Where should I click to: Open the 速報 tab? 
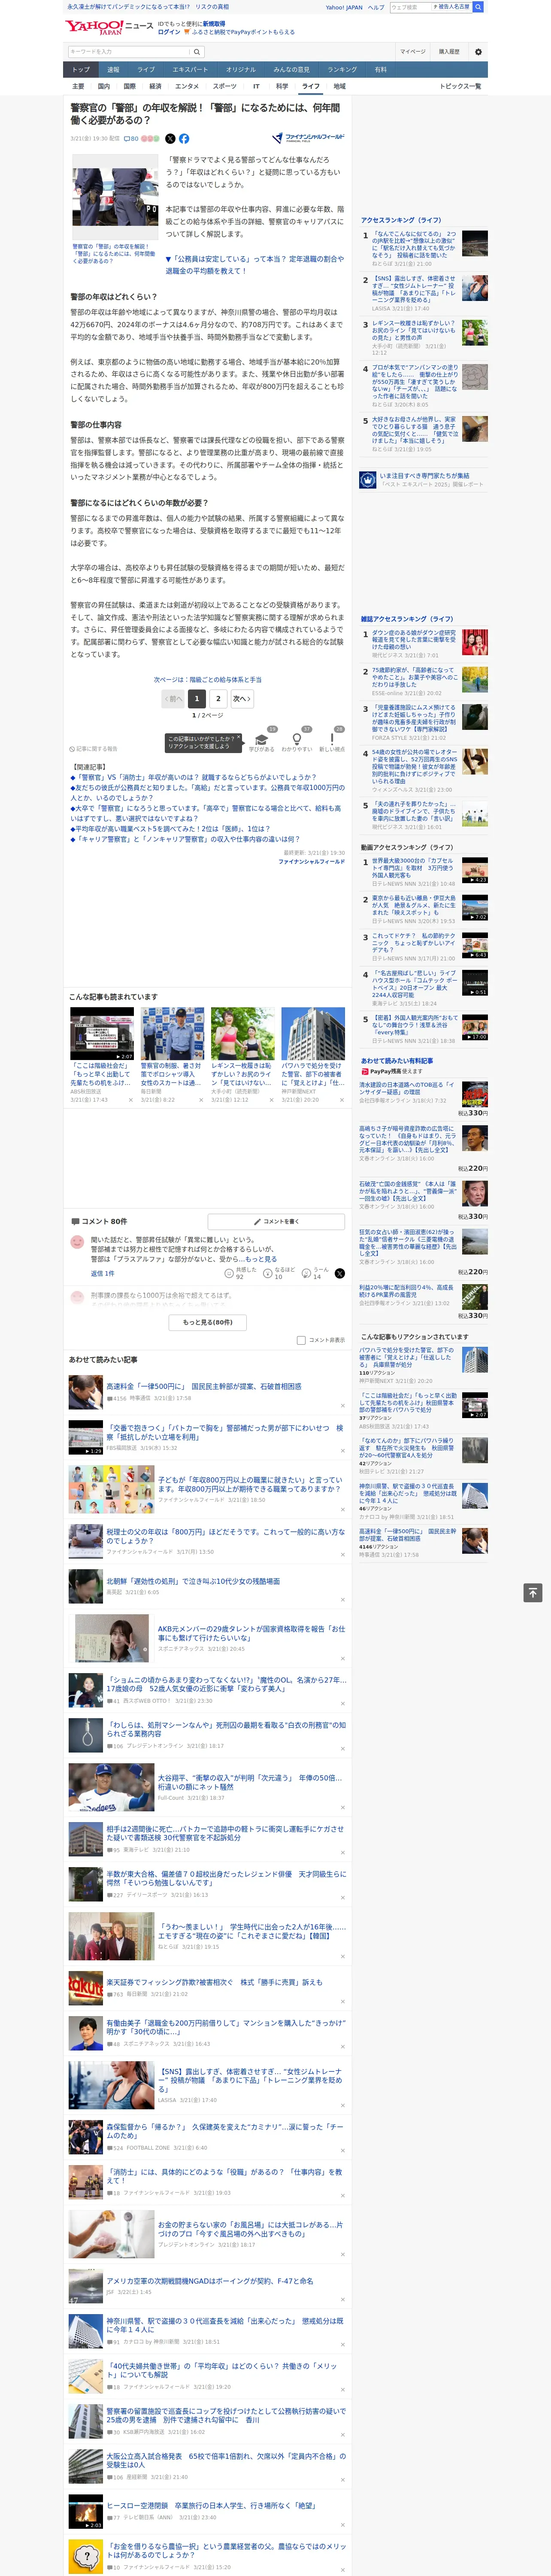113,69
